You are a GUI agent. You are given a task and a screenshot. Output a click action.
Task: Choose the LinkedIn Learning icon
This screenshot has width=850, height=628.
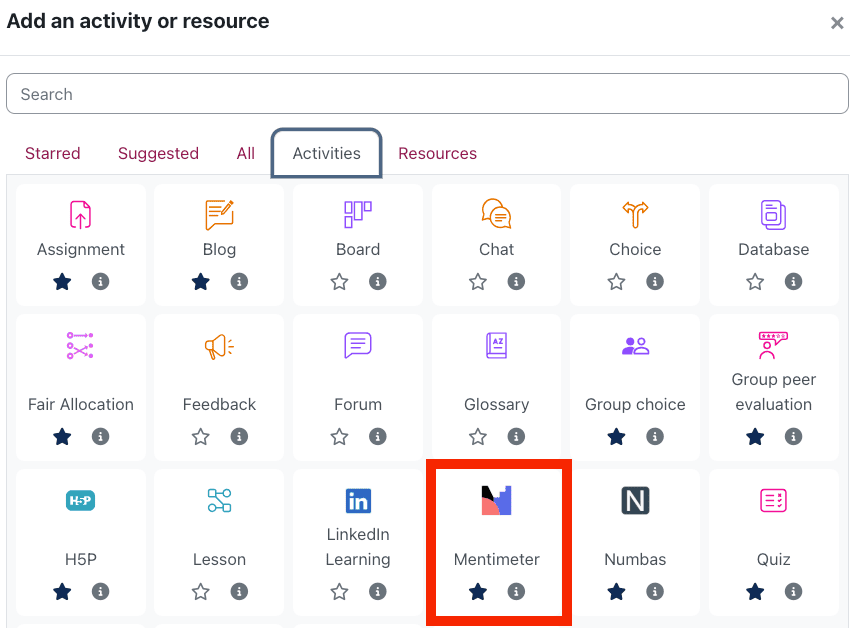(358, 501)
